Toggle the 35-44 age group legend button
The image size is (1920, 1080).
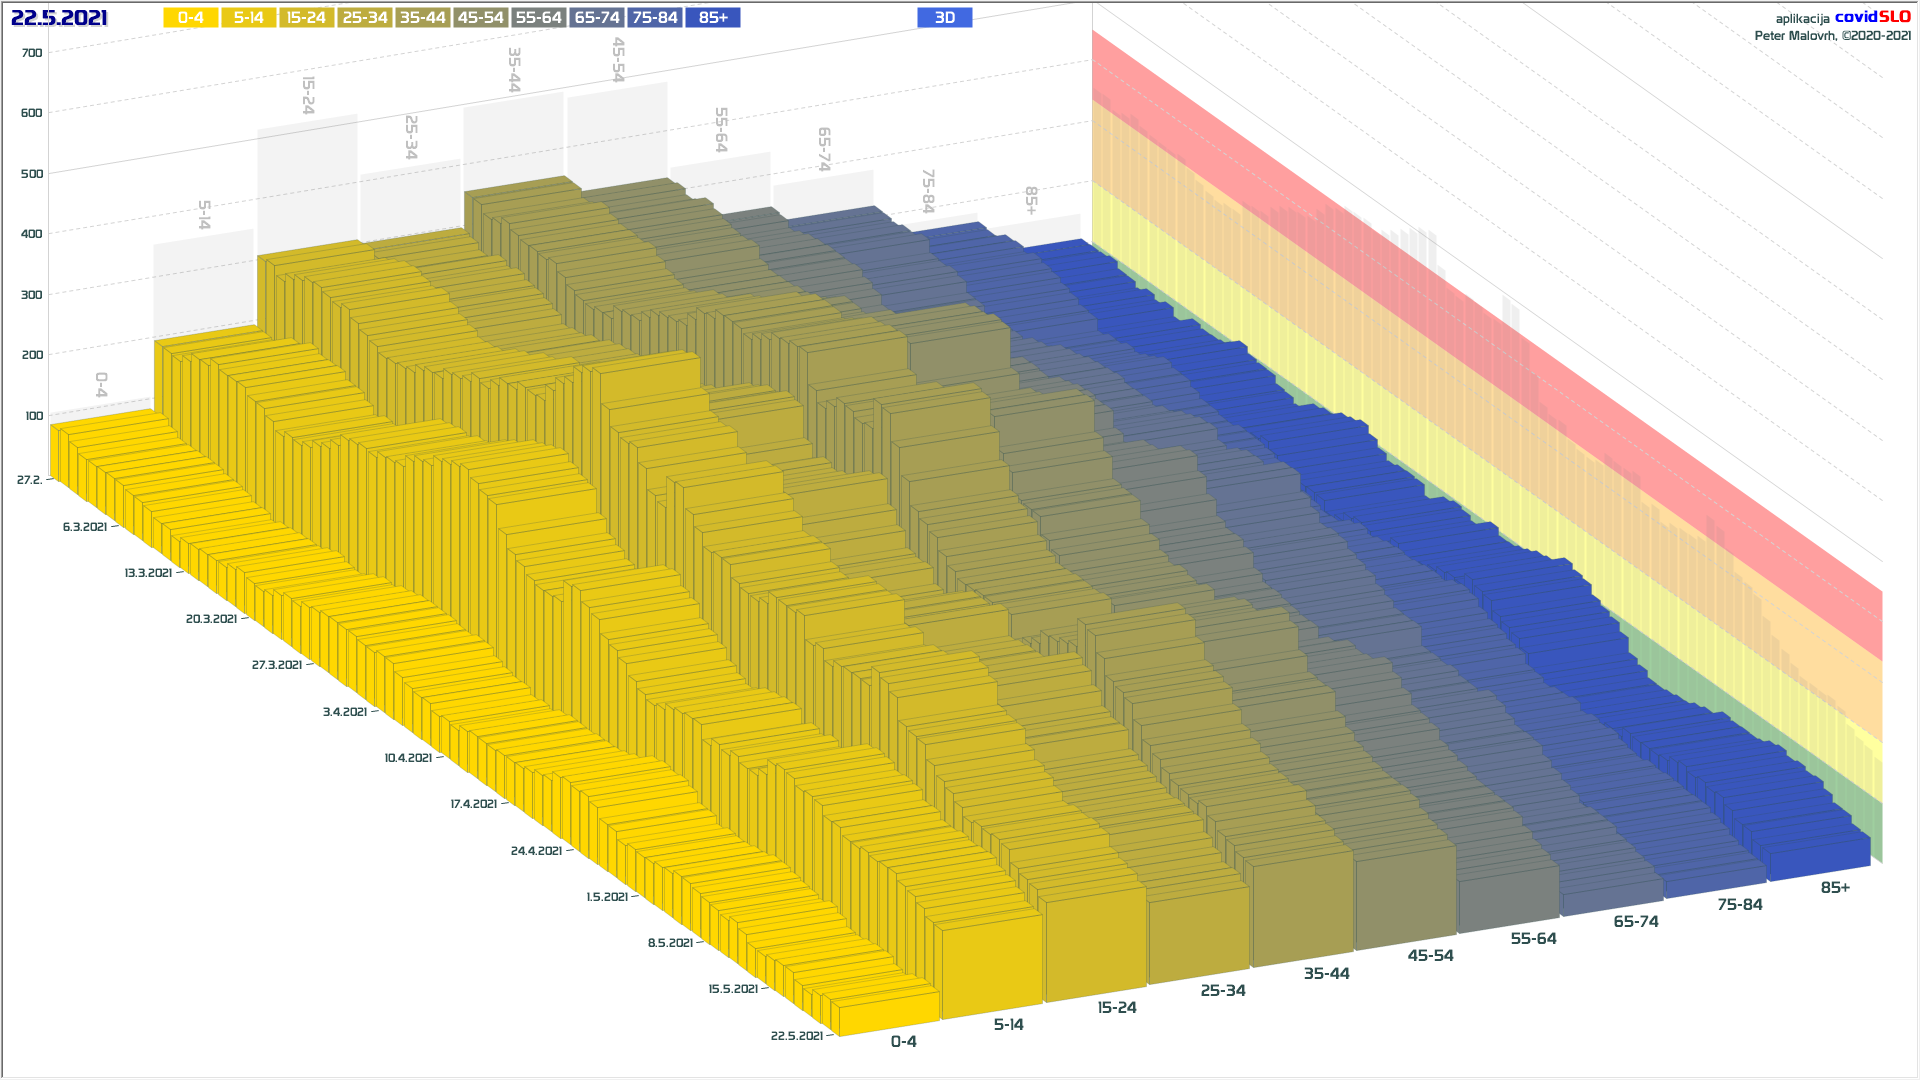[422, 18]
